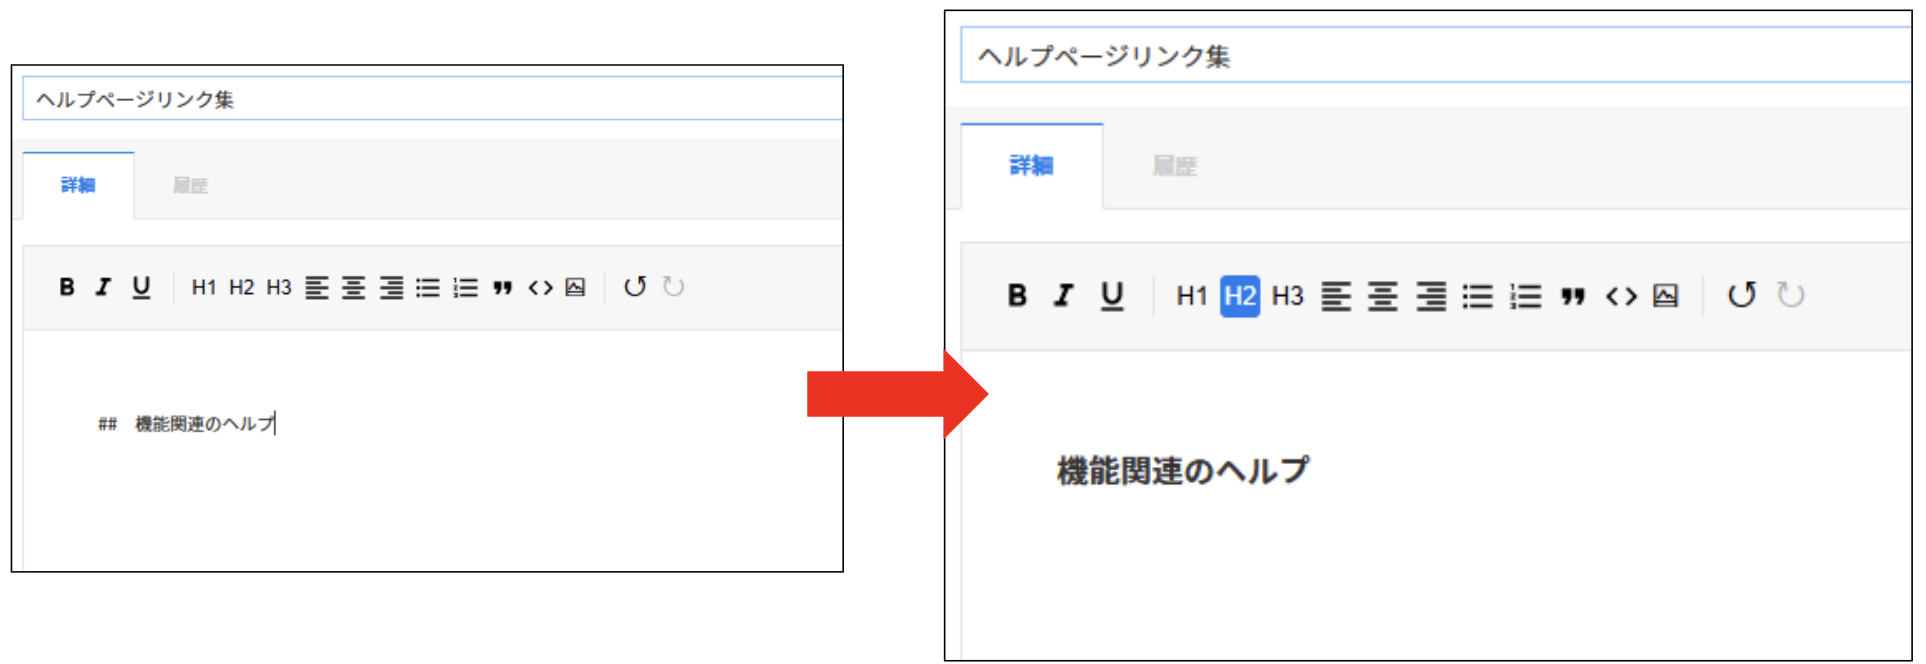This screenshot has width=1926, height=664.
Task: Open the 履歴 tab in the left panel
Action: pos(190,185)
